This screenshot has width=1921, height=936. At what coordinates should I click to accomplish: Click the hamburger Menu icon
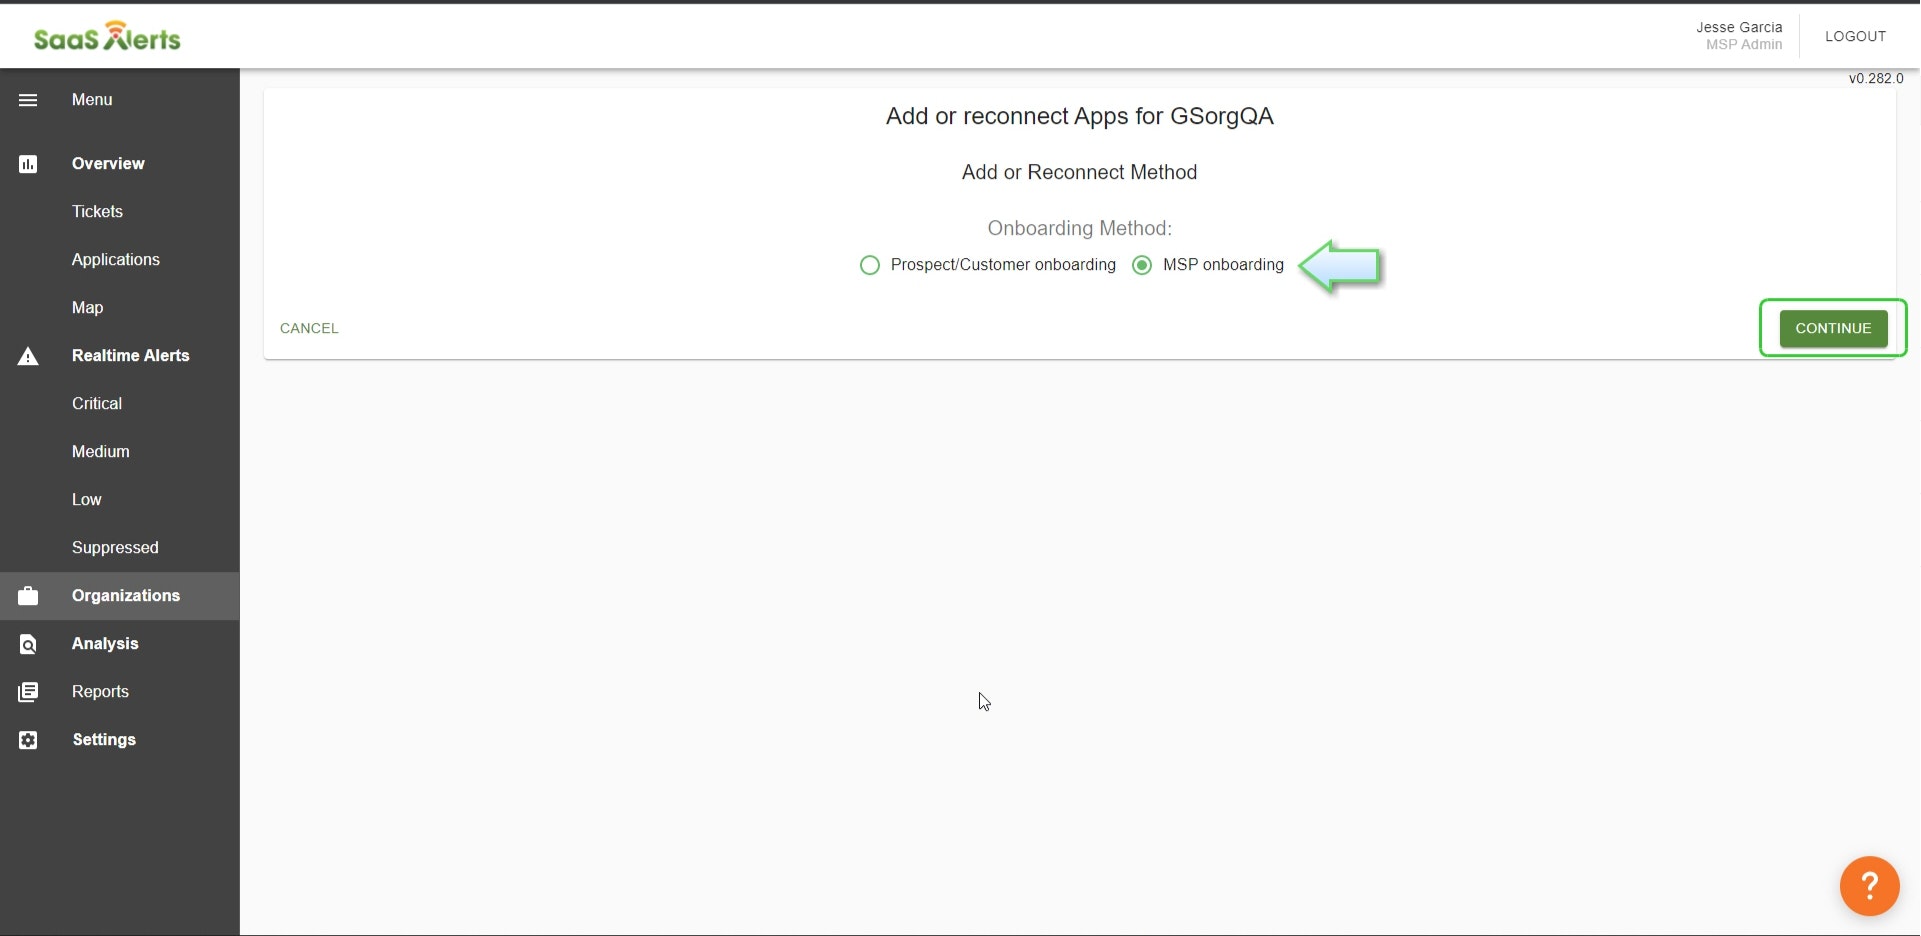(28, 100)
